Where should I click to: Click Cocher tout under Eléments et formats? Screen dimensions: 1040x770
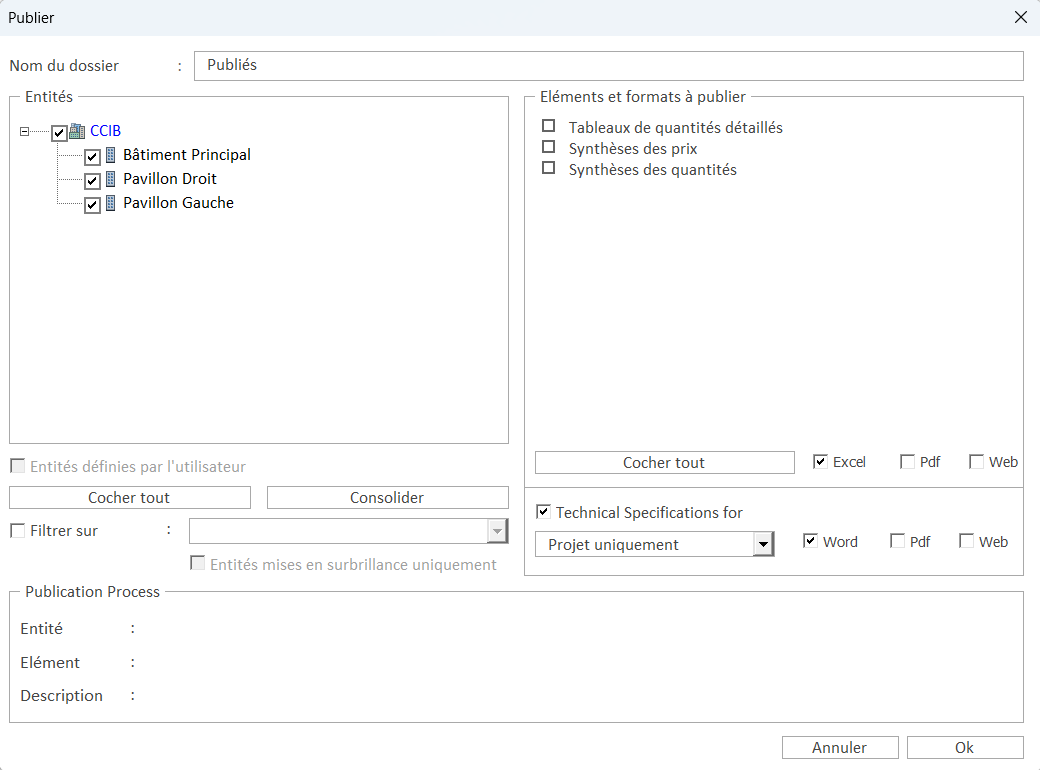coord(665,462)
